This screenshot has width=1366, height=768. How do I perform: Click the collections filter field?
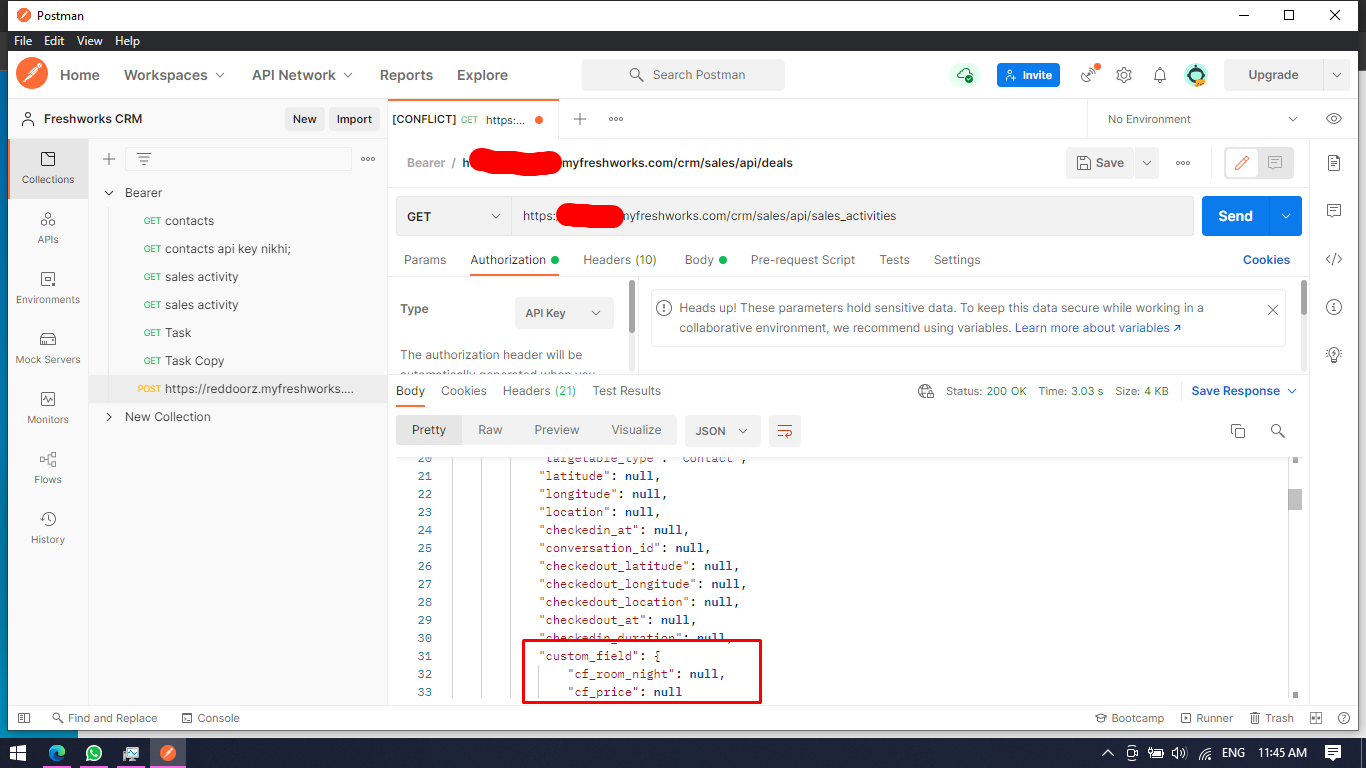click(x=238, y=159)
